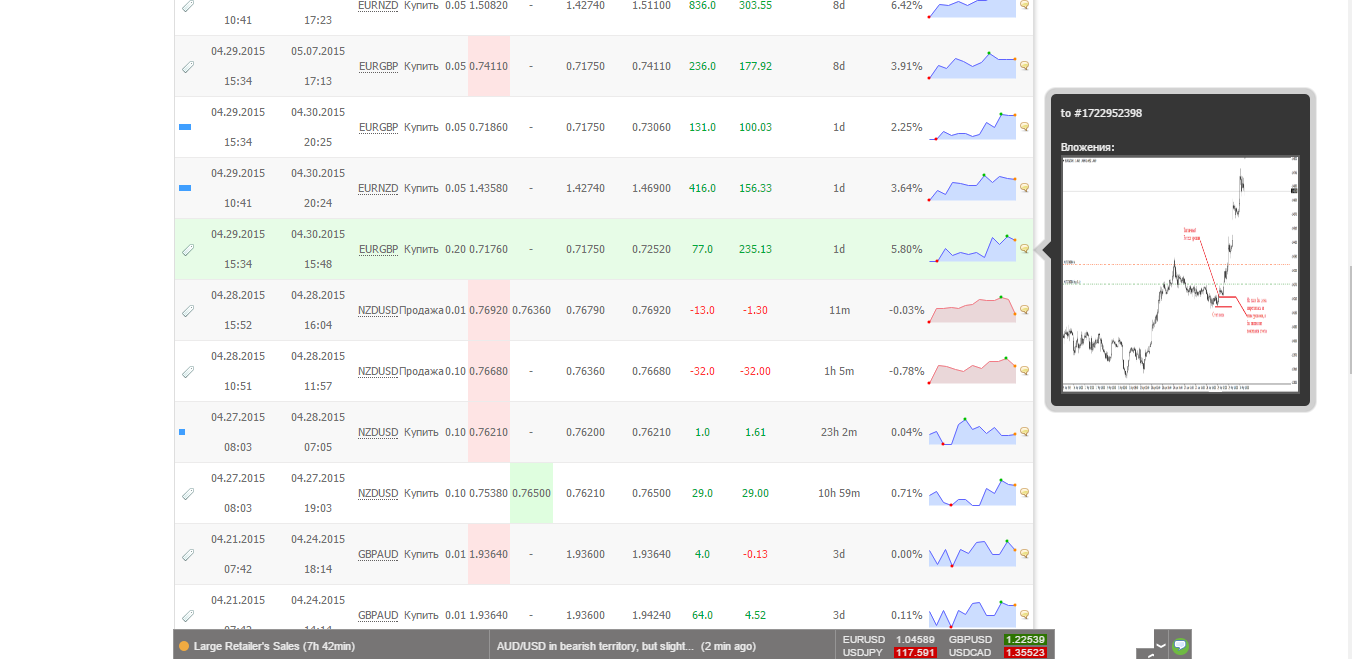Open the comment bubble on the 2.25% row
Image resolution: width=1352 pixels, height=659 pixels.
1024,127
